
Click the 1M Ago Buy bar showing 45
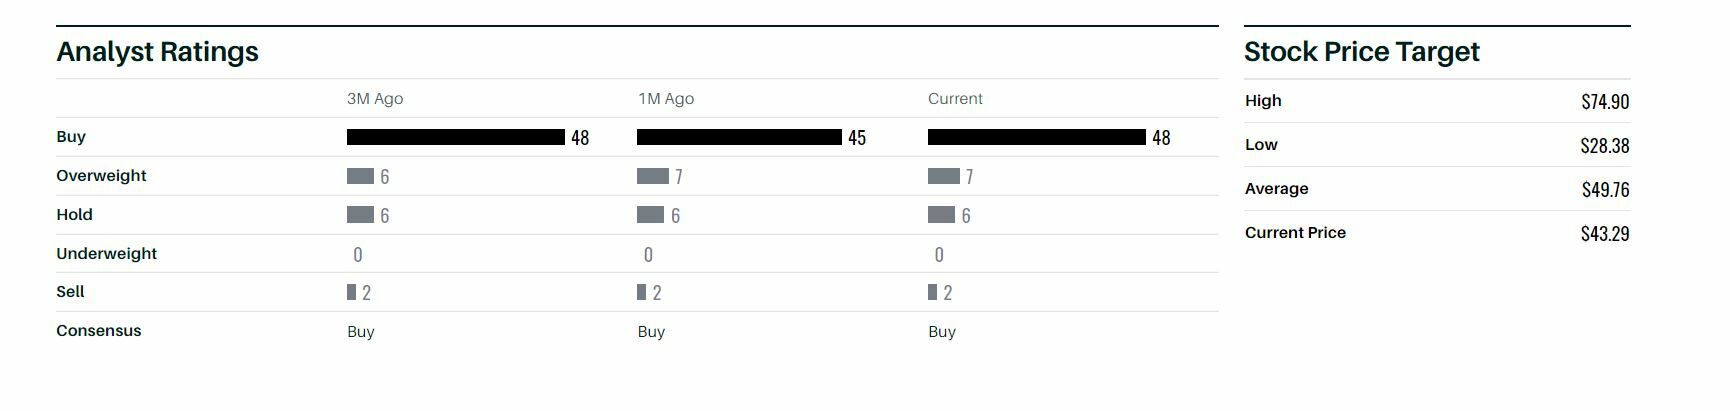pos(739,137)
